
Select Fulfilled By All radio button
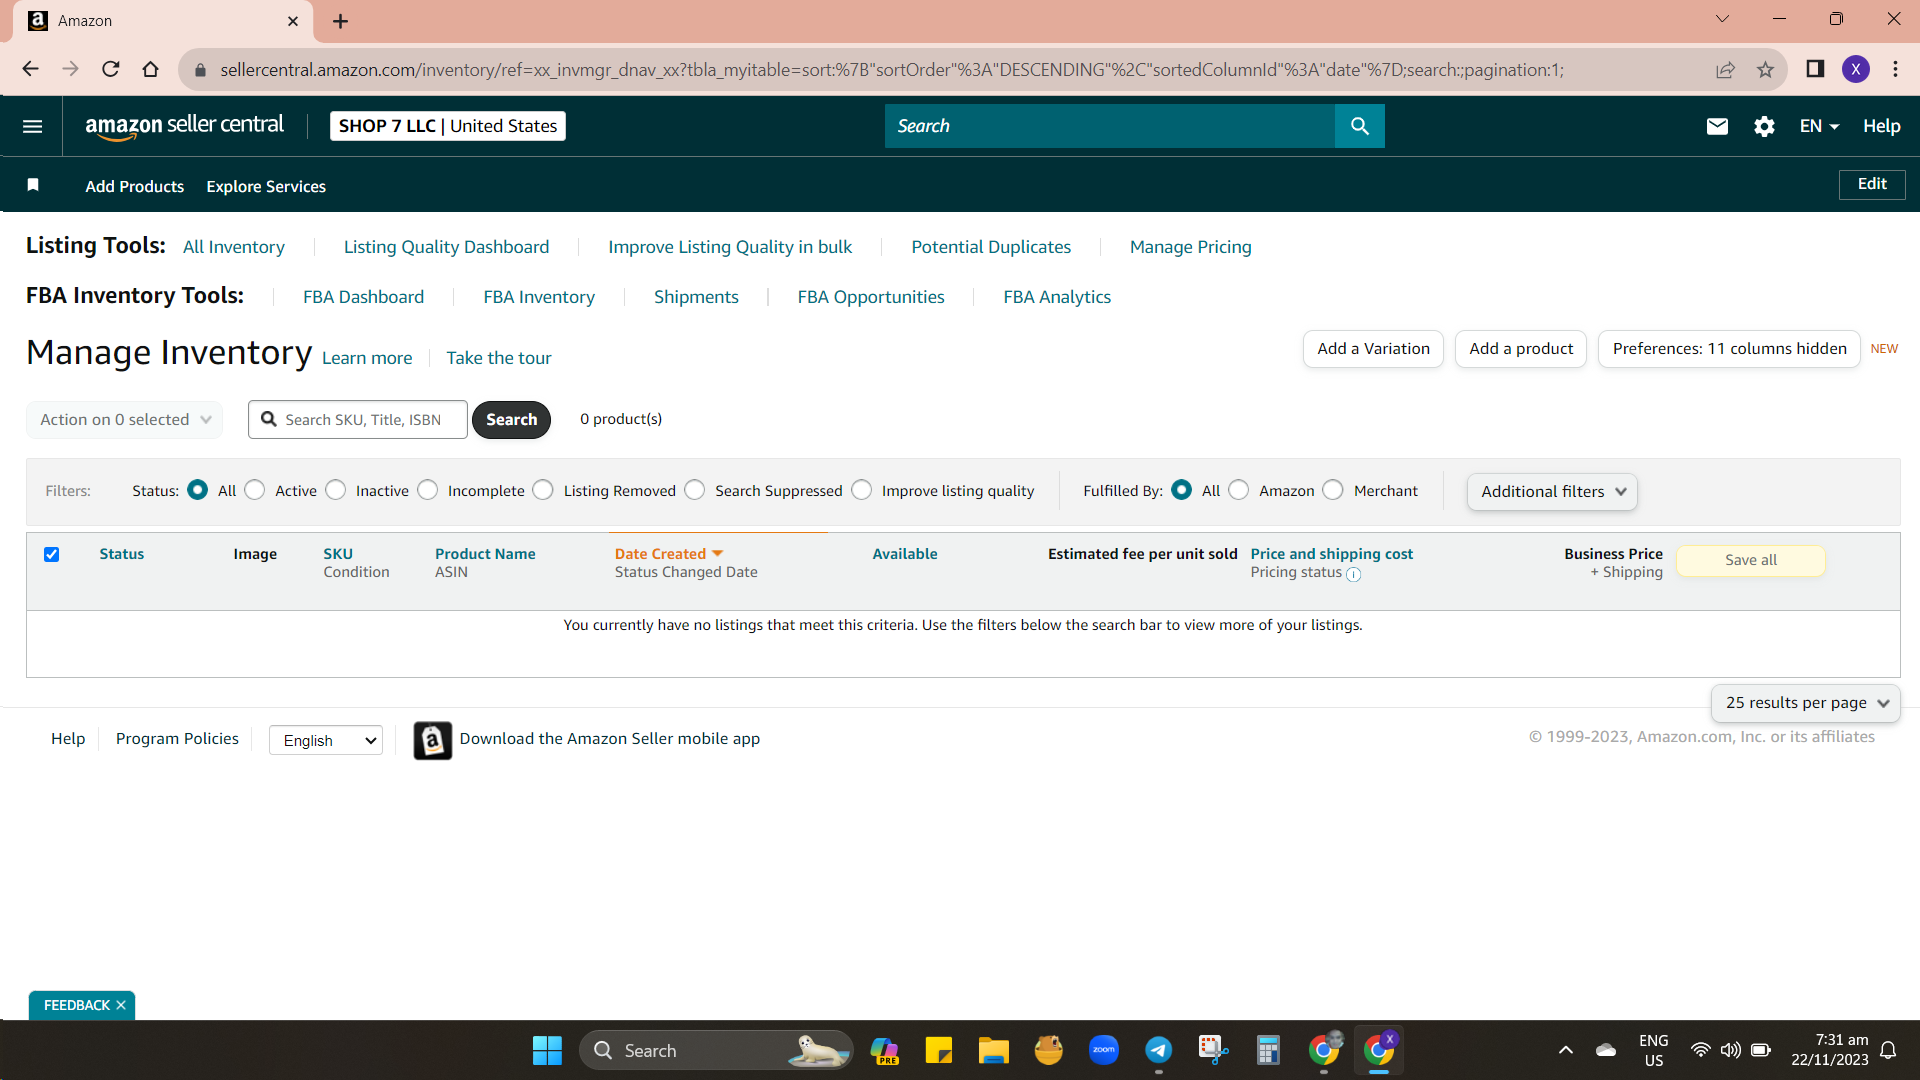(1182, 490)
